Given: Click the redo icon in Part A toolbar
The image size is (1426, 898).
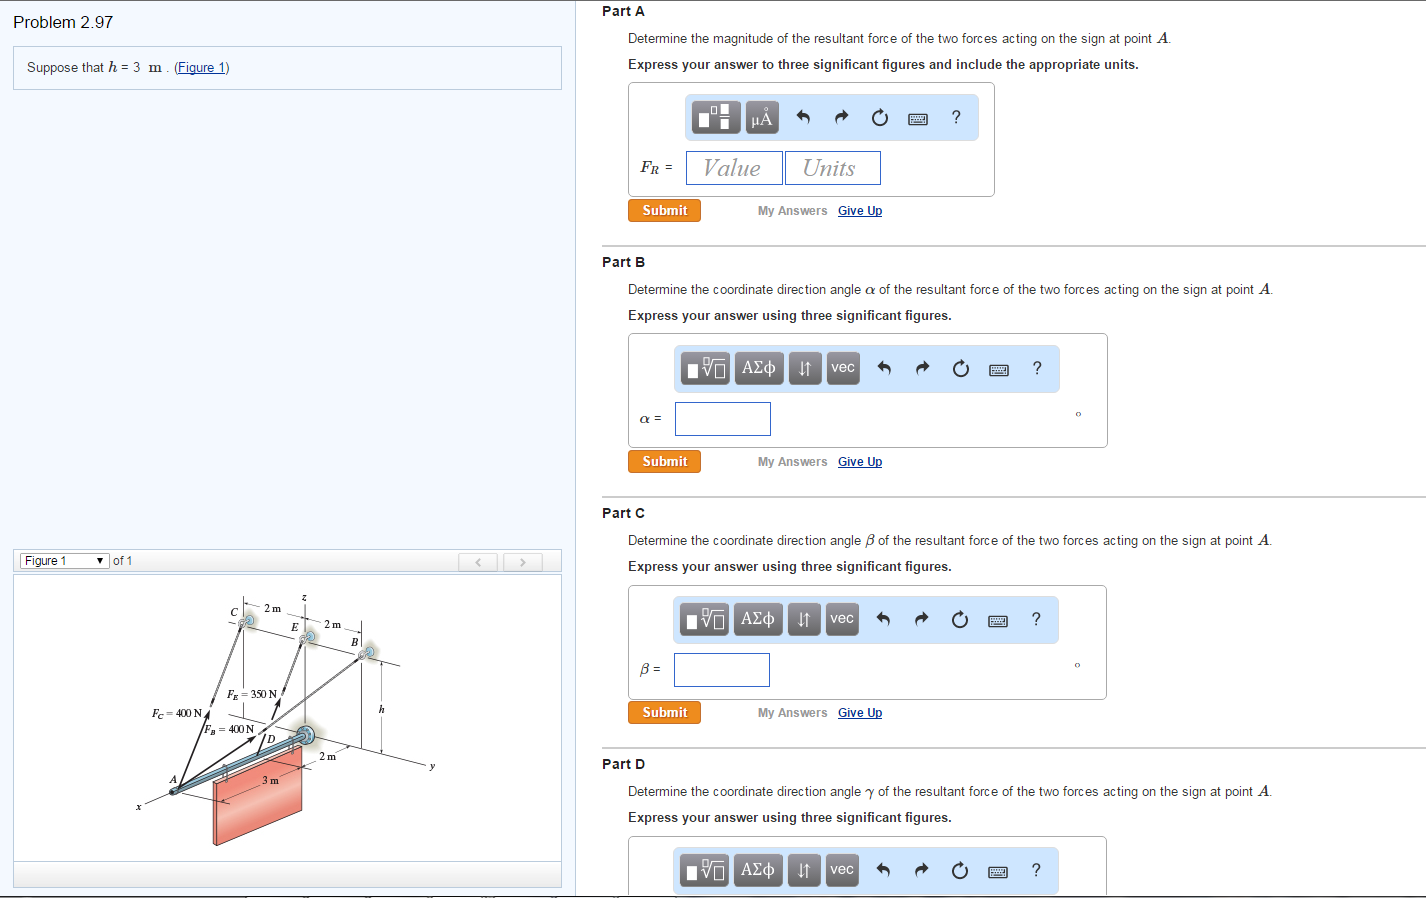Looking at the screenshot, I should 841,117.
